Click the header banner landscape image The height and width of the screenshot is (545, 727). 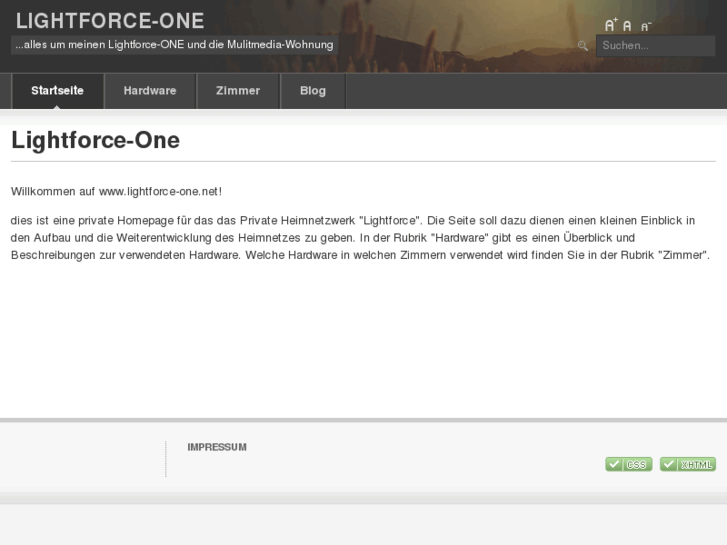pyautogui.click(x=450, y=35)
